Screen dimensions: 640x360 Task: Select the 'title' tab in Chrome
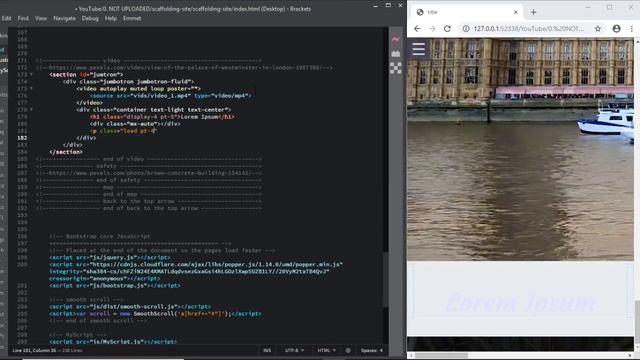coord(467,12)
